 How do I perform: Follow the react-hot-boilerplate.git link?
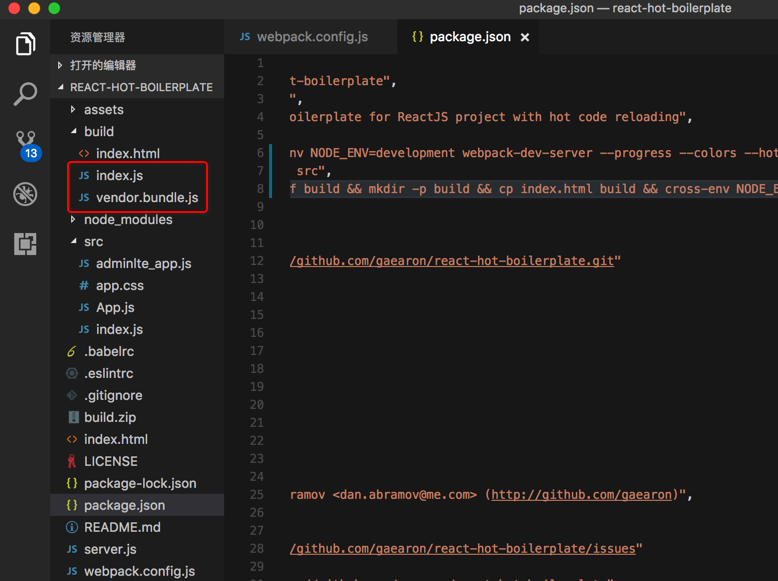[452, 261]
